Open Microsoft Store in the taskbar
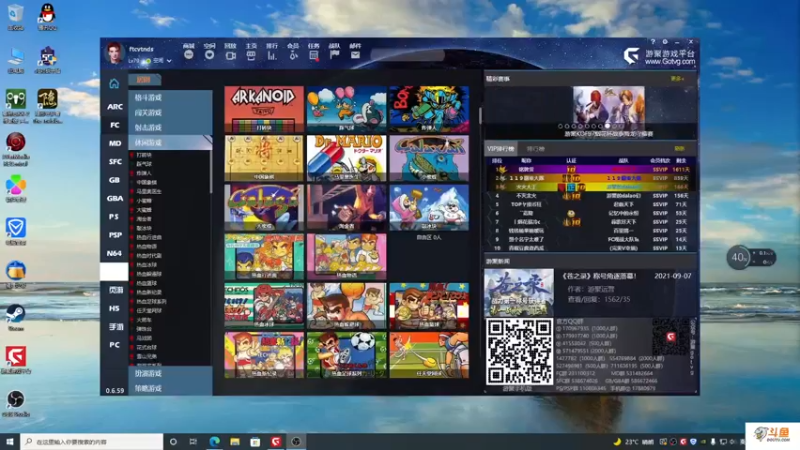Screen dimensions: 800x450 (255, 441)
